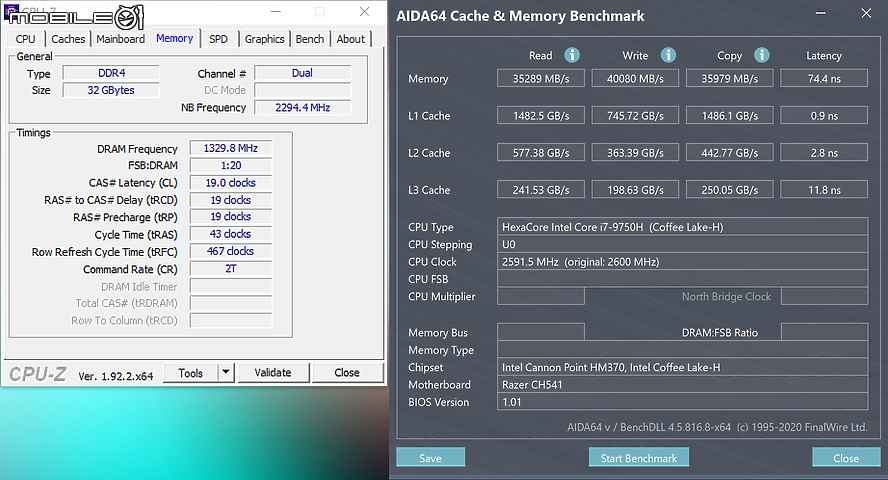888x480 pixels.
Task: Click the L2 Cache Copy 442.77 GB/s cell
Action: click(x=729, y=152)
